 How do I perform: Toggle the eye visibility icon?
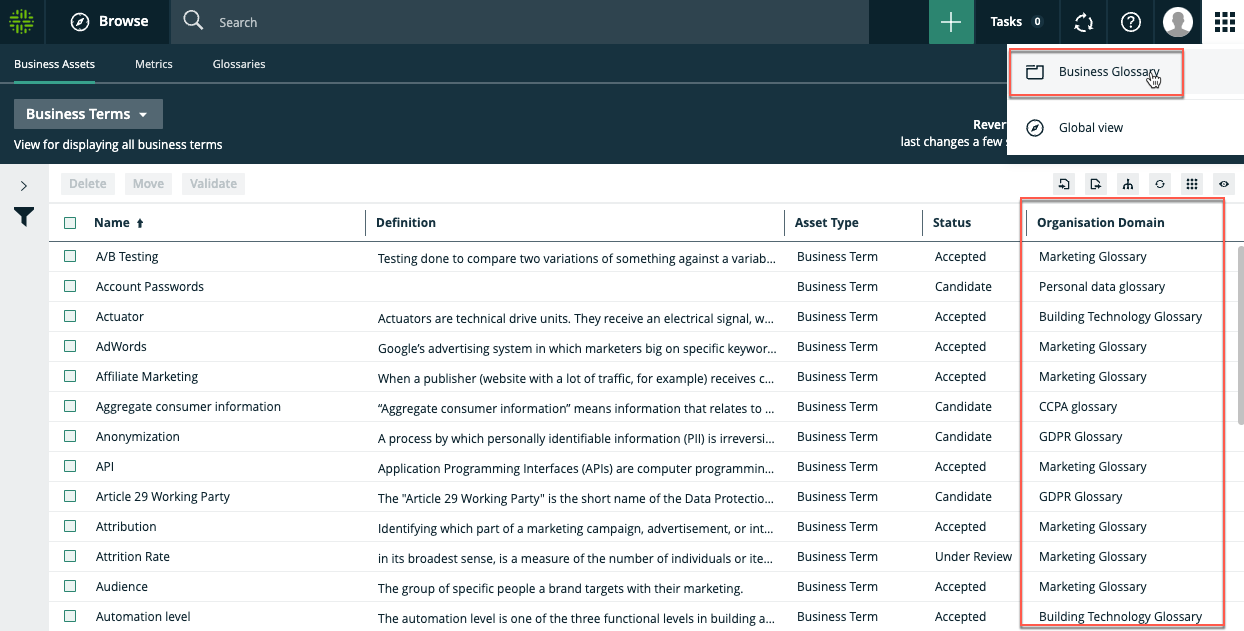1224,184
